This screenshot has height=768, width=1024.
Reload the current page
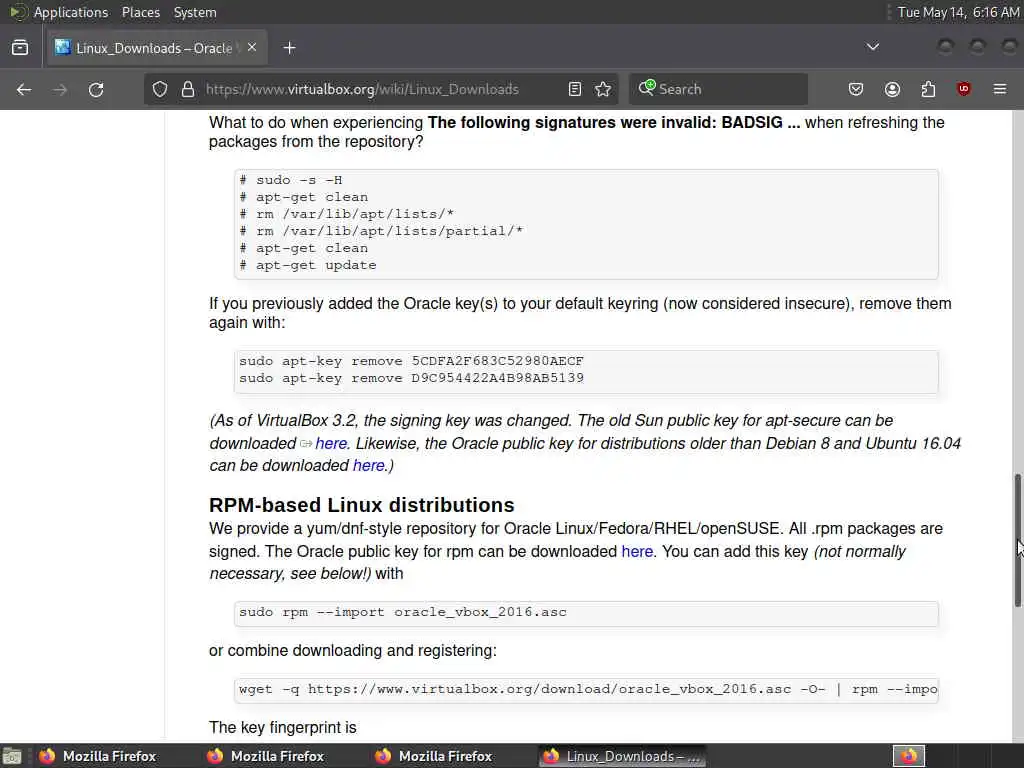tap(96, 89)
